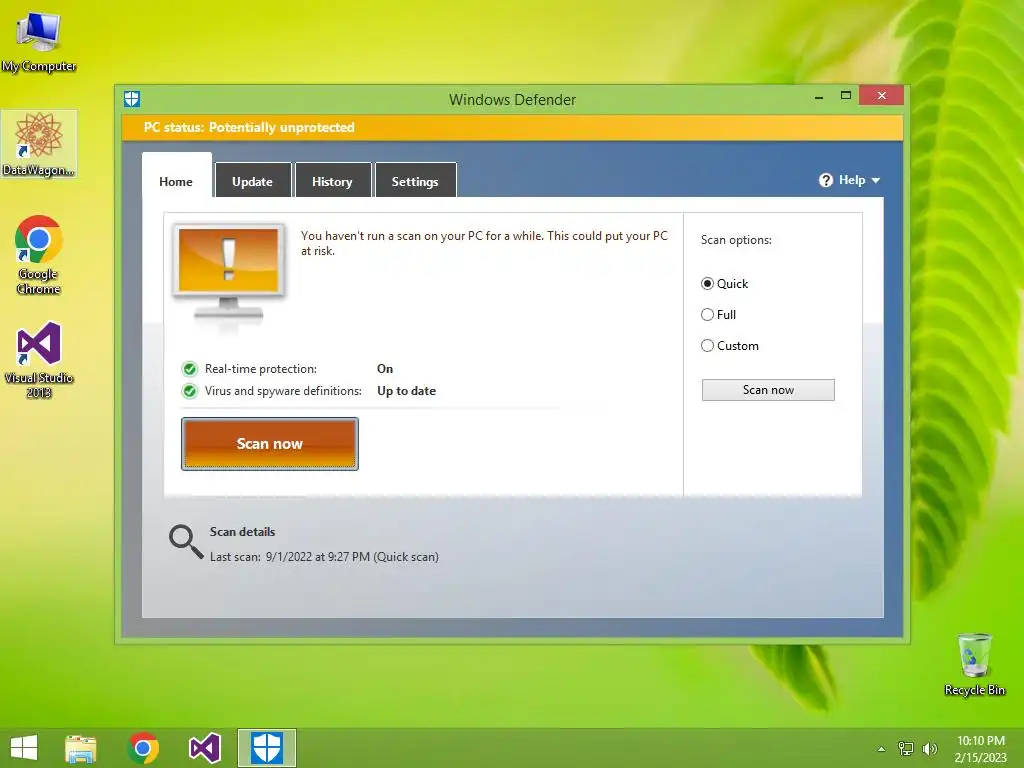Select the Custom scan option
This screenshot has width=1024, height=768.
[x=707, y=345]
